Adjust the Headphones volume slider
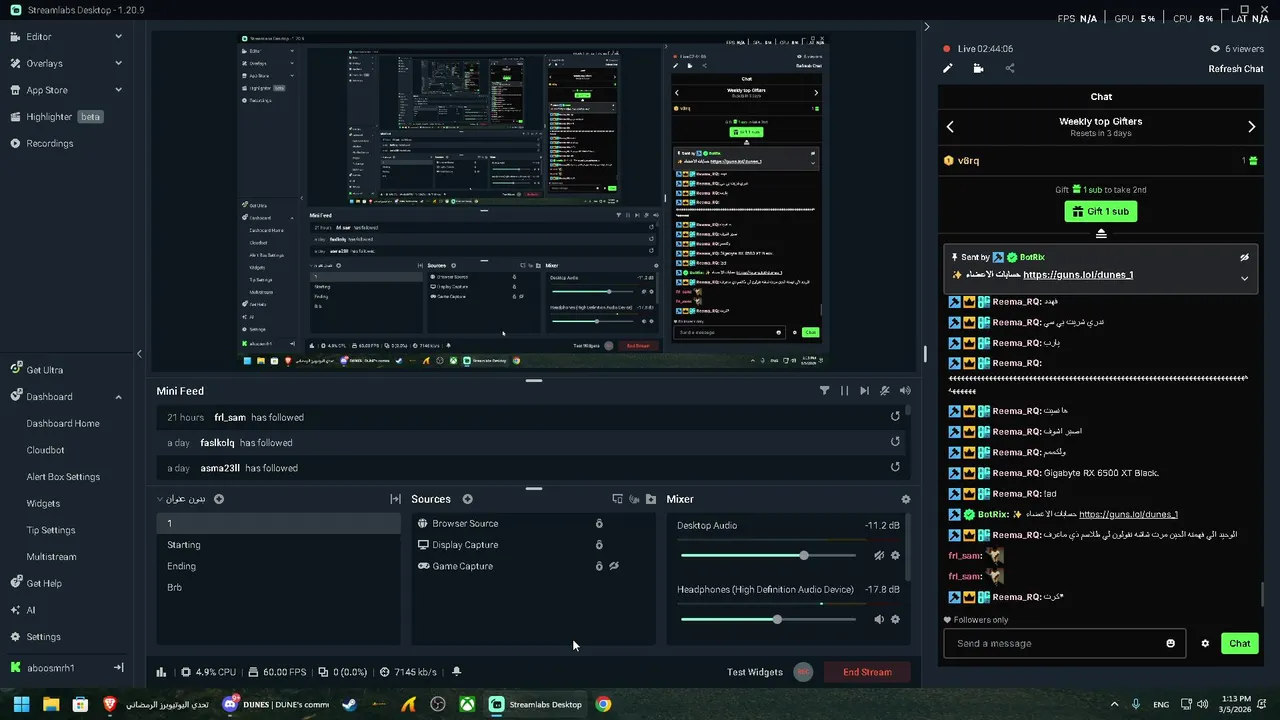The image size is (1280, 720). (768, 619)
